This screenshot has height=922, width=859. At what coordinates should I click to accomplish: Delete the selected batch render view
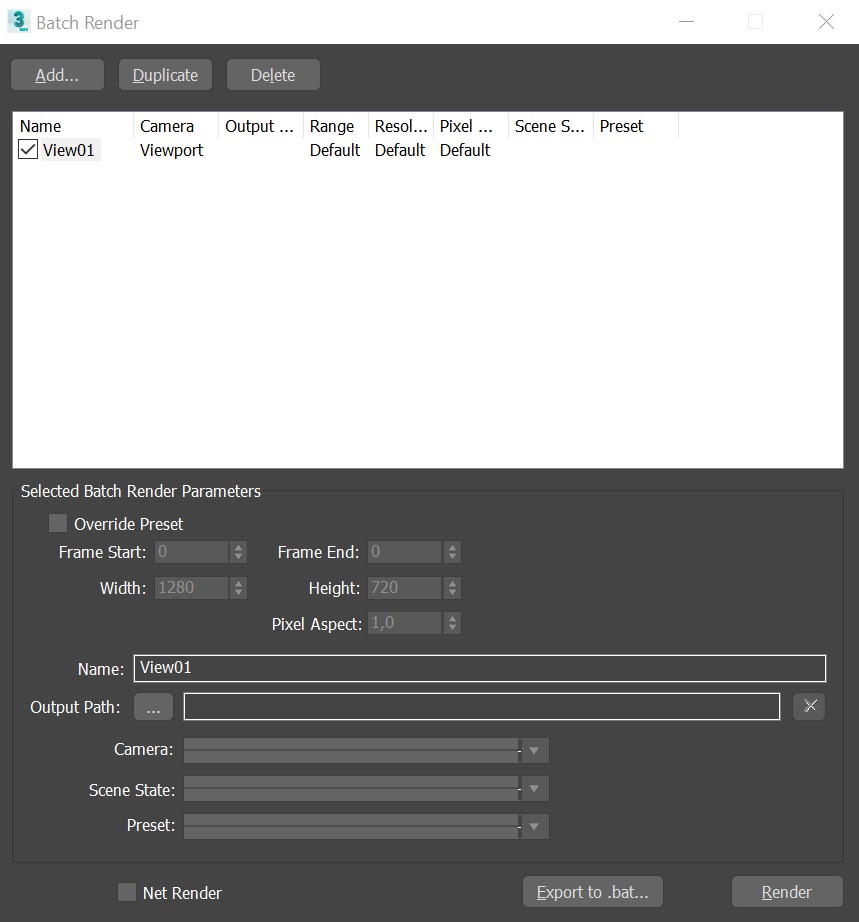coord(273,75)
